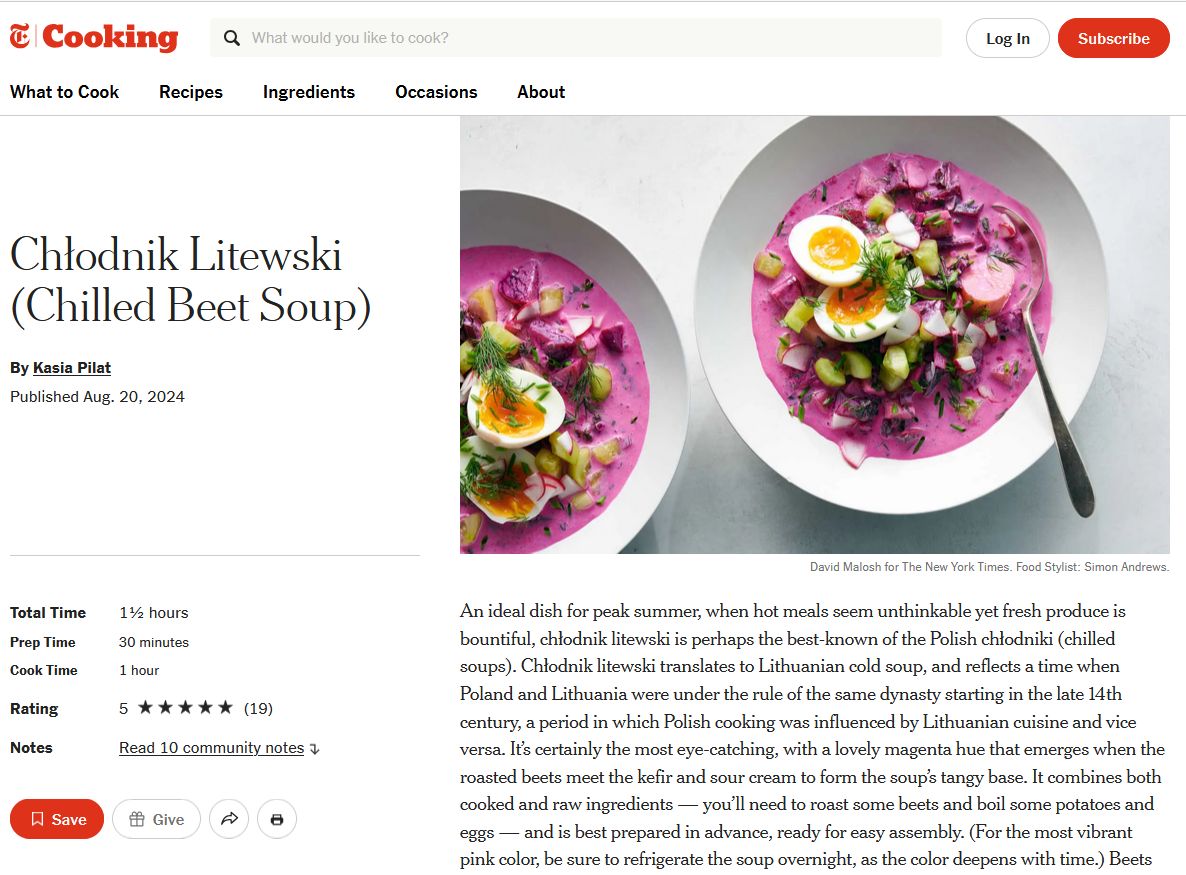
Task: Click the print recipe icon
Action: tap(277, 819)
